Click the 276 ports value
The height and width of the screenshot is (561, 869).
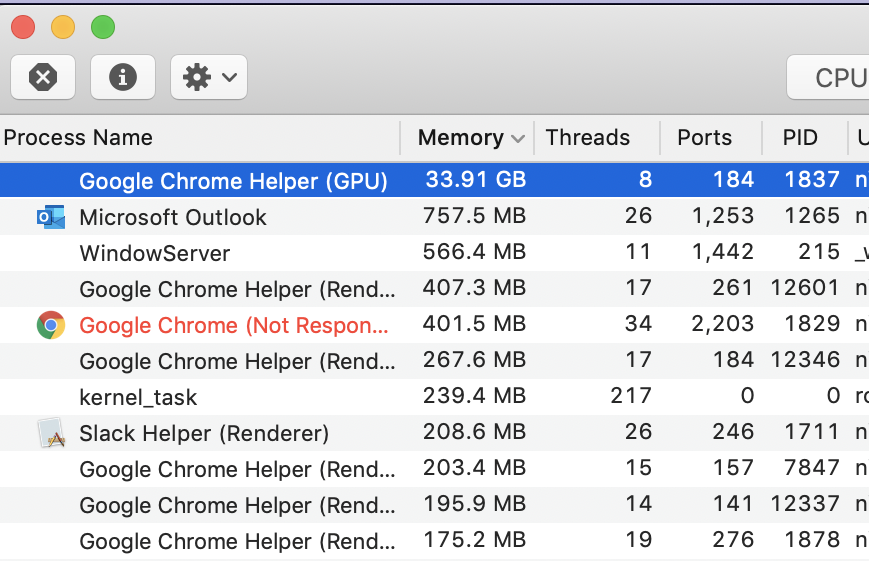tap(733, 540)
